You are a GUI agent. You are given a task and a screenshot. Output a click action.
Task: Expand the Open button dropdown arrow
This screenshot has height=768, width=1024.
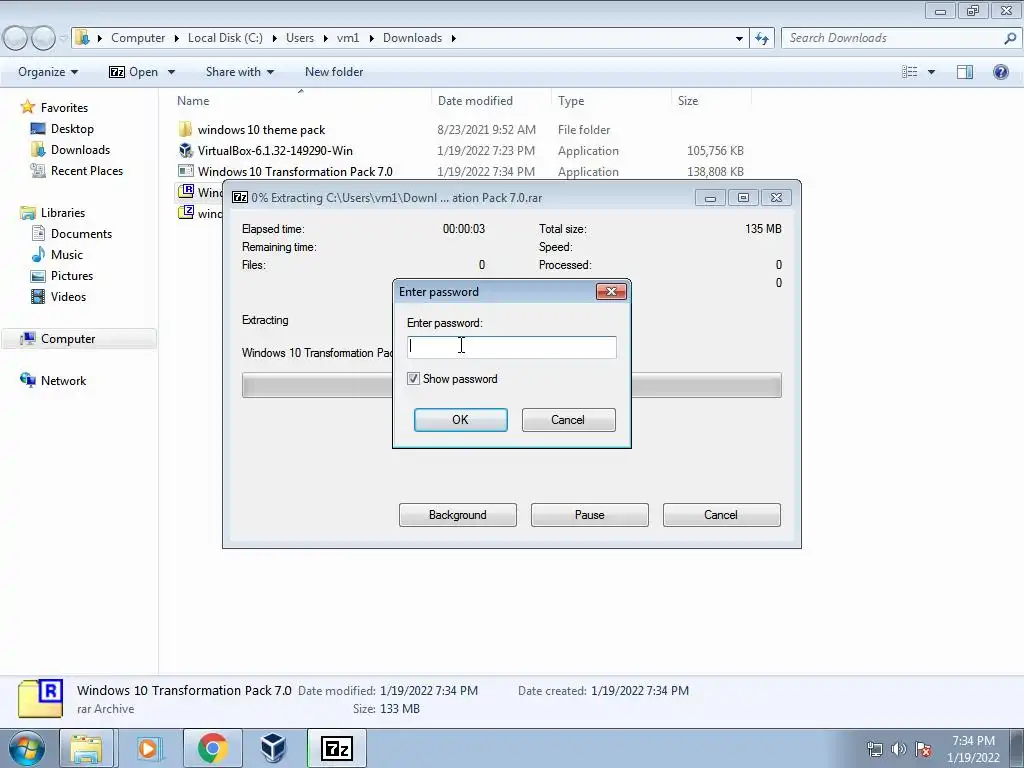click(171, 72)
